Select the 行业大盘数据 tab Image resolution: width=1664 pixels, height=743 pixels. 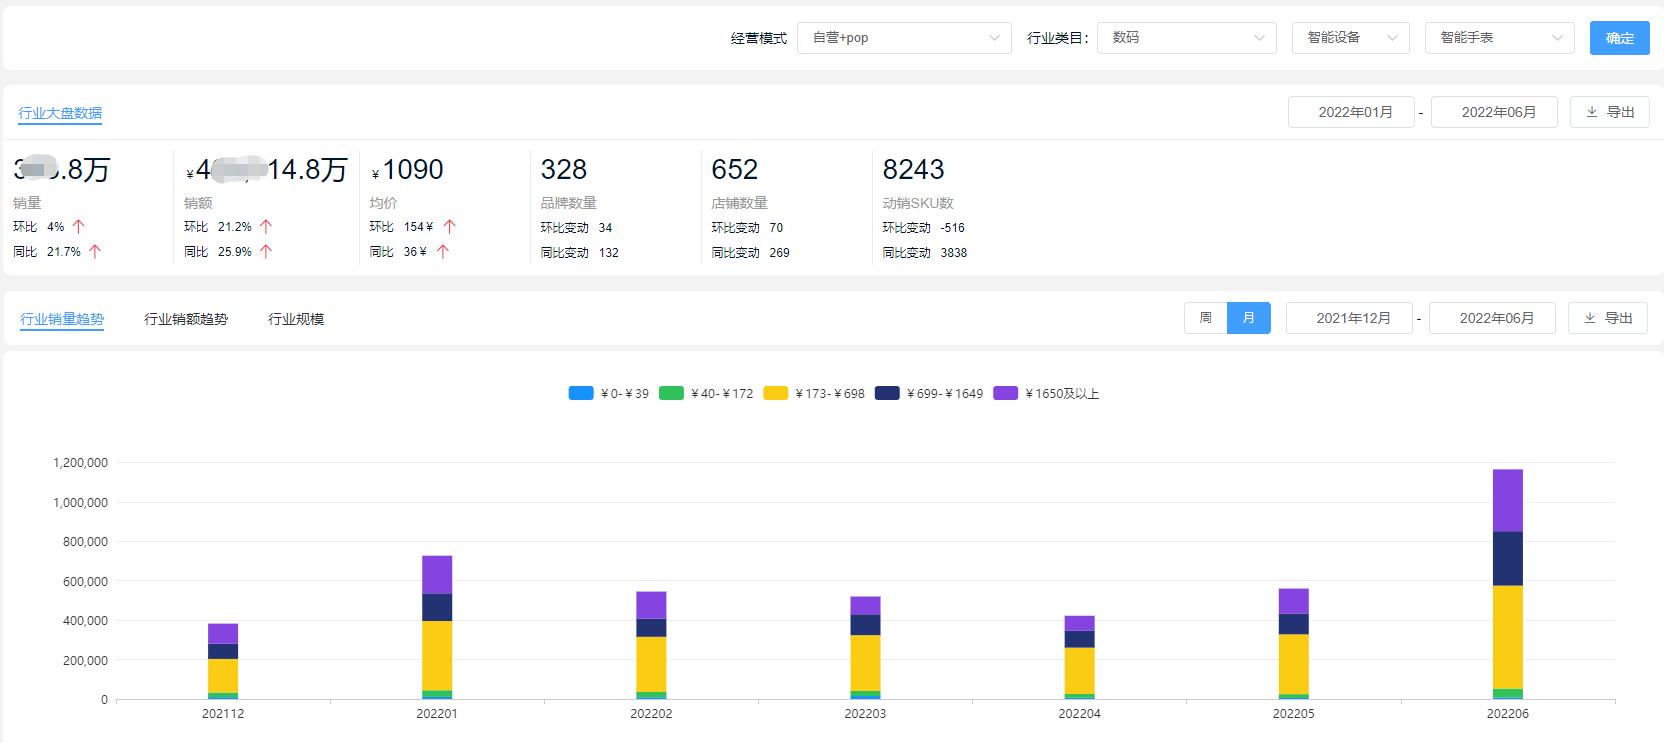[60, 113]
